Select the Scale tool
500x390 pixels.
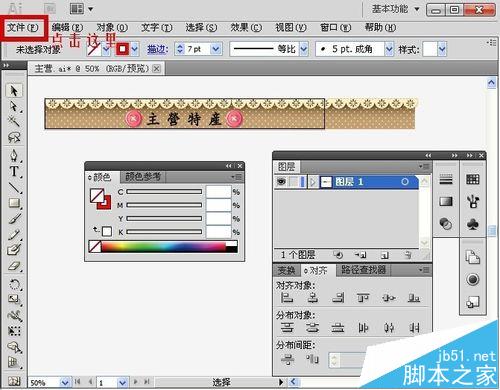[x=14, y=299]
